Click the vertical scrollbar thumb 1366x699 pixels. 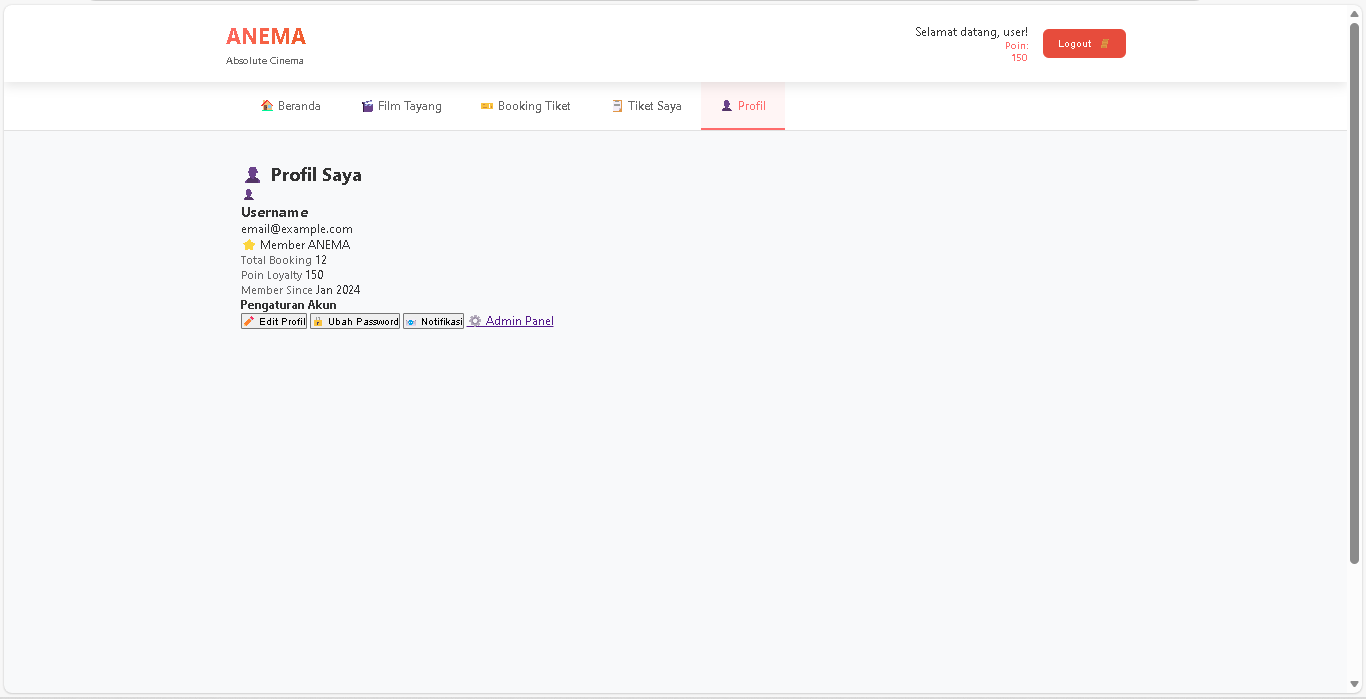coord(1355,290)
